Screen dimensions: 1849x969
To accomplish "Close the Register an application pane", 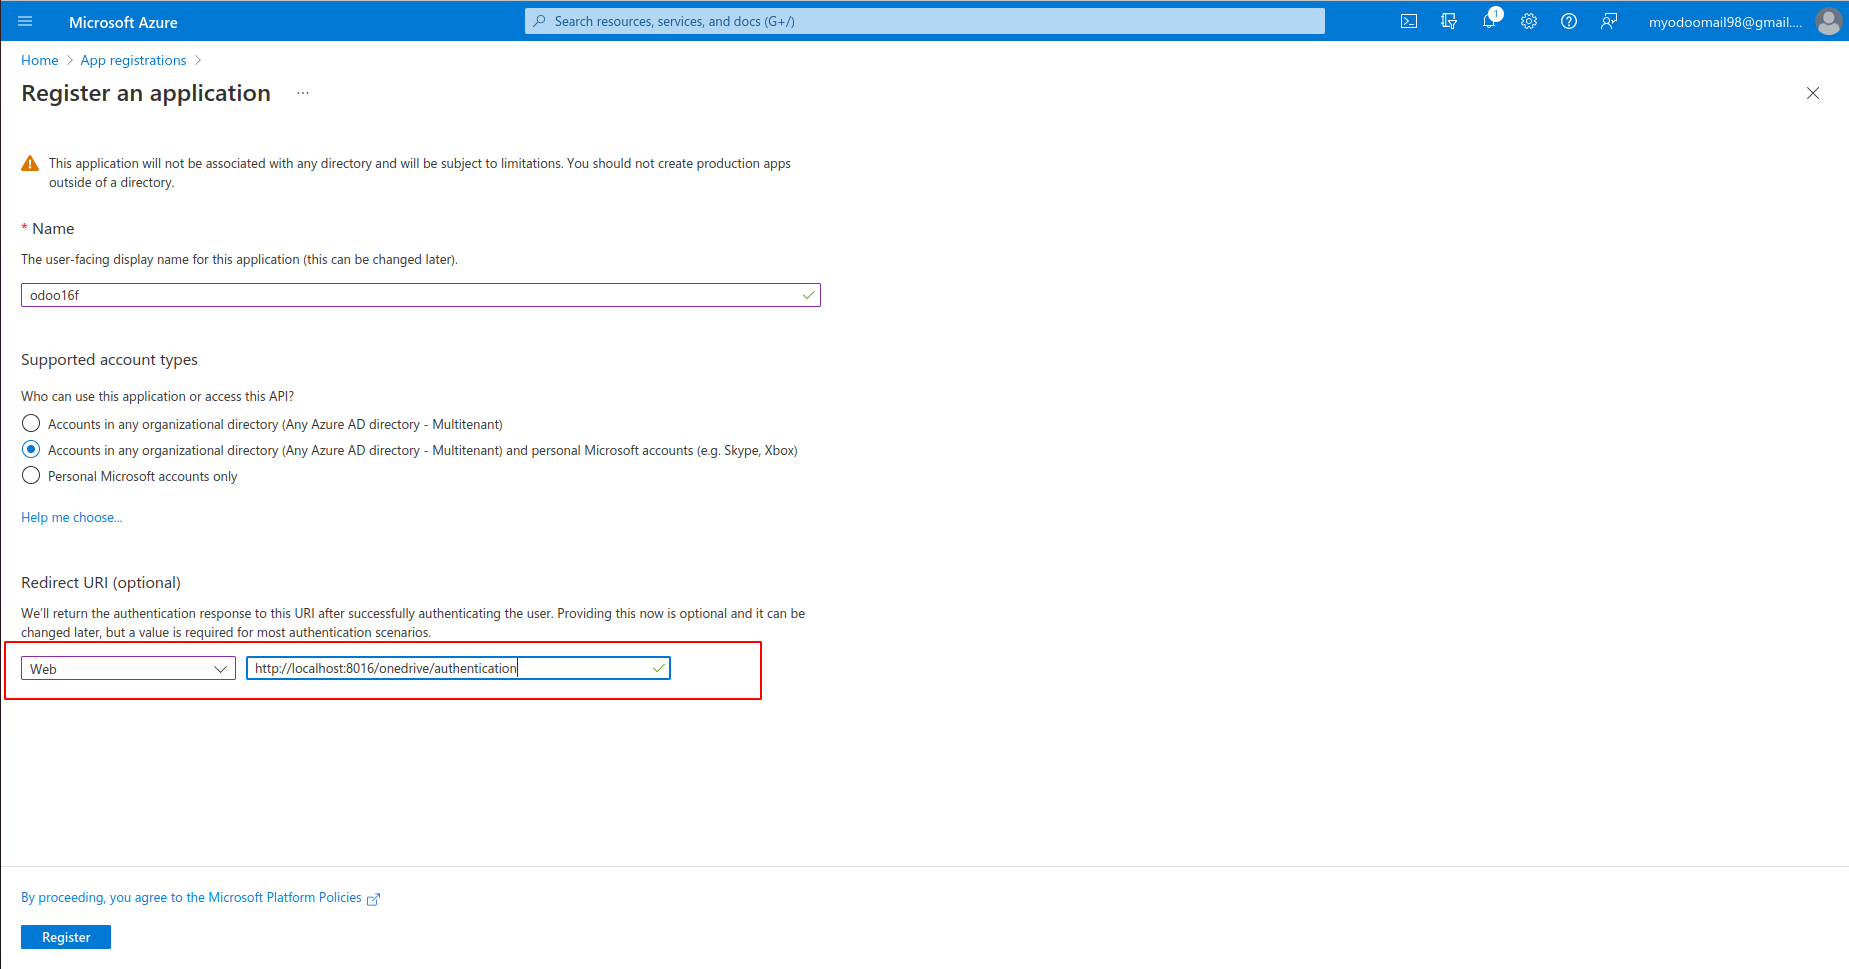I will (x=1813, y=93).
